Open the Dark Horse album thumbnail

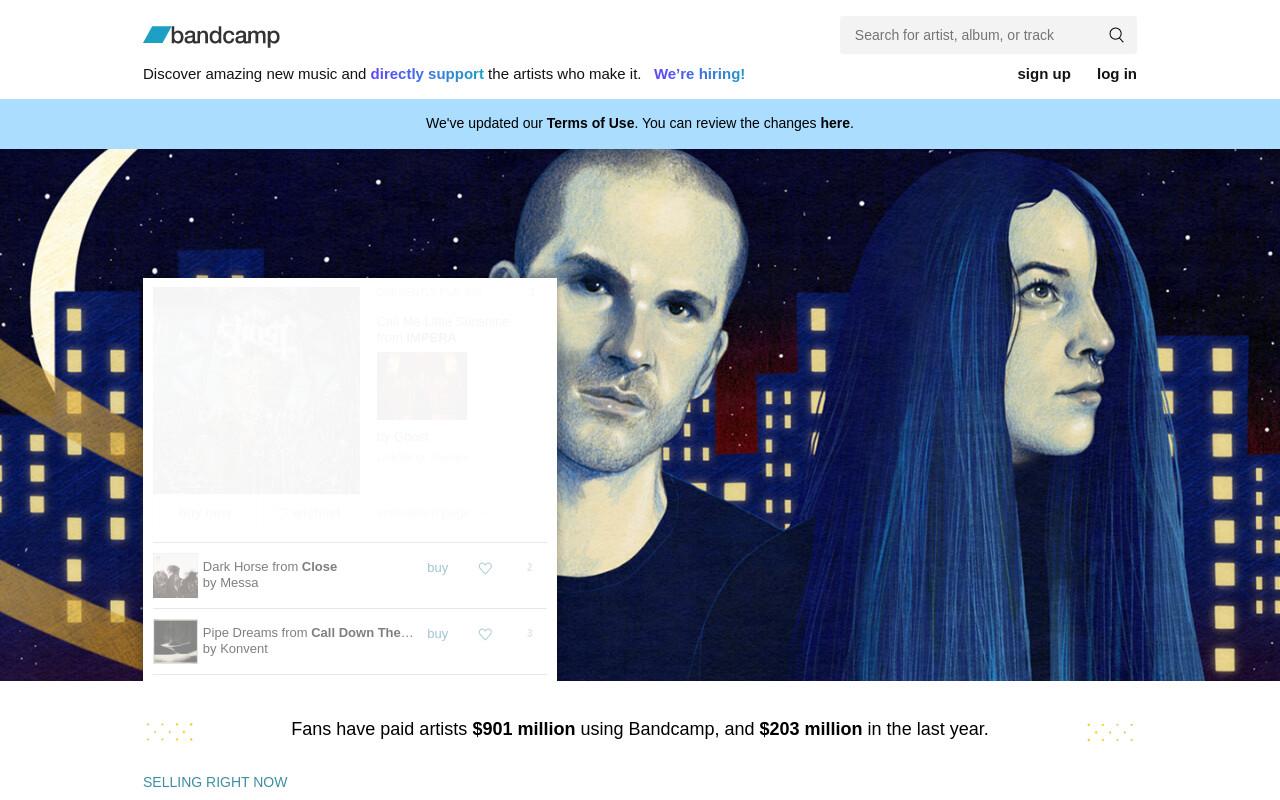175,575
